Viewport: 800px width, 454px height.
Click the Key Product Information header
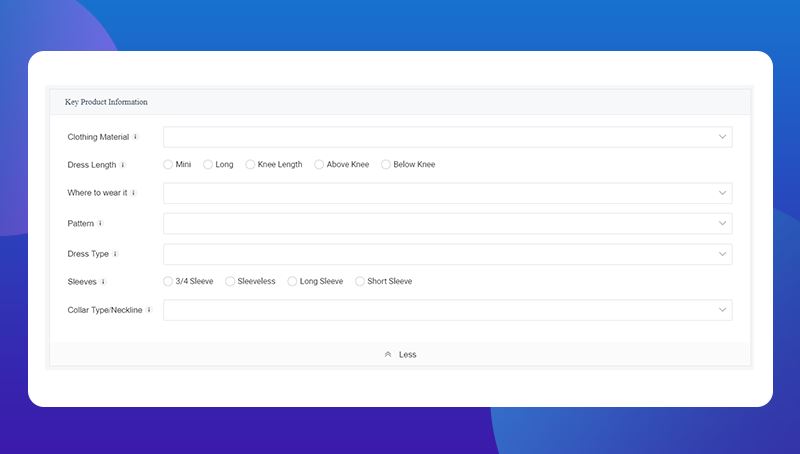pos(106,102)
